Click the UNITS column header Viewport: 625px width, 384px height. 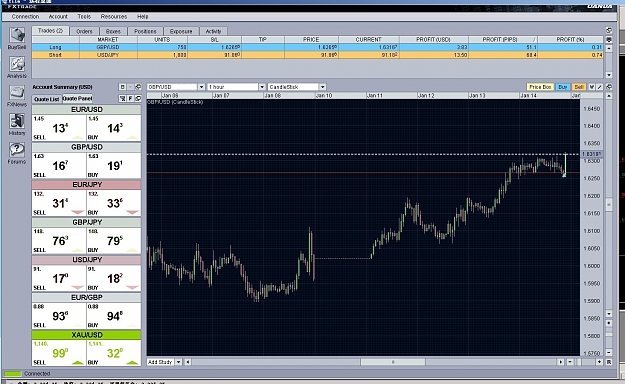(x=162, y=39)
